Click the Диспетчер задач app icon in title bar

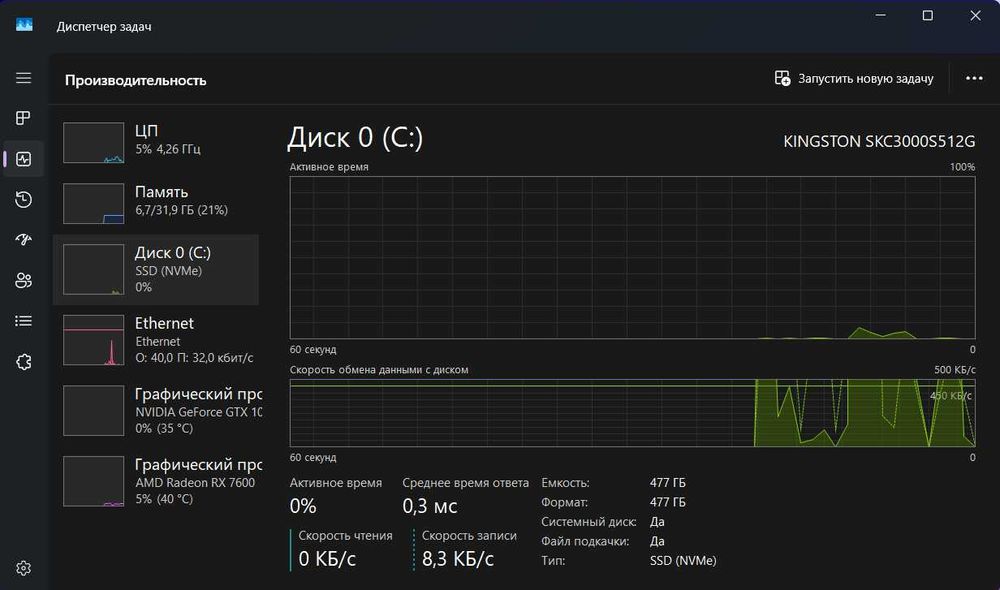click(24, 25)
